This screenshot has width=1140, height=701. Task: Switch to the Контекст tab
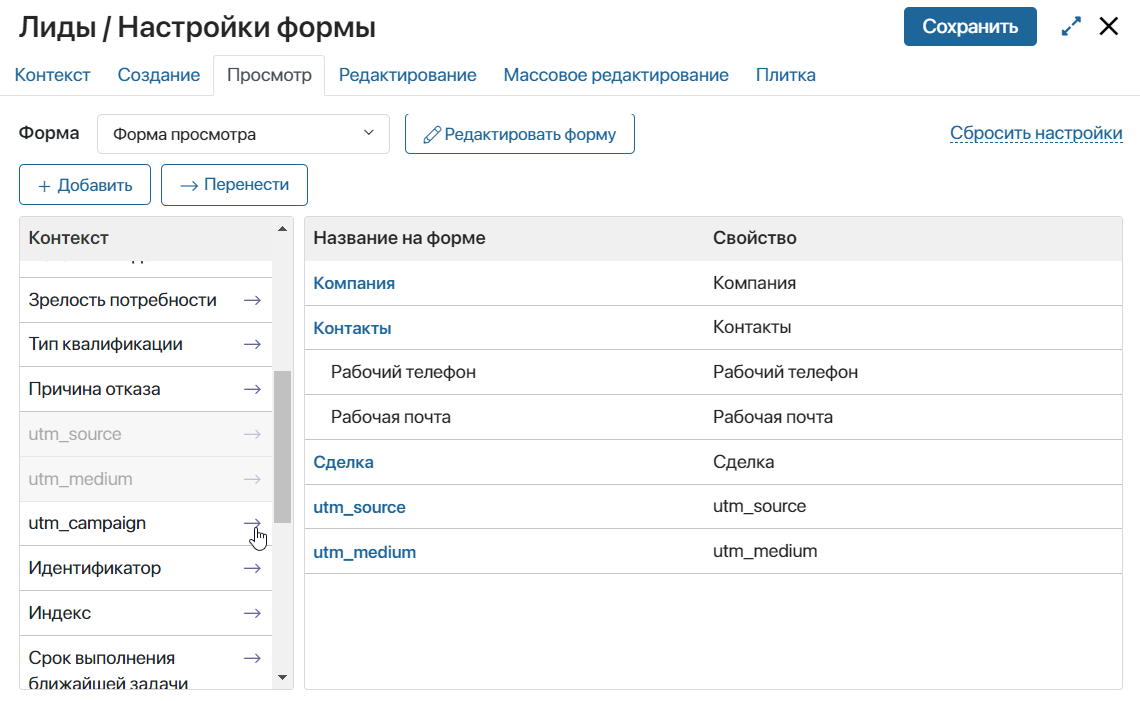pyautogui.click(x=53, y=75)
